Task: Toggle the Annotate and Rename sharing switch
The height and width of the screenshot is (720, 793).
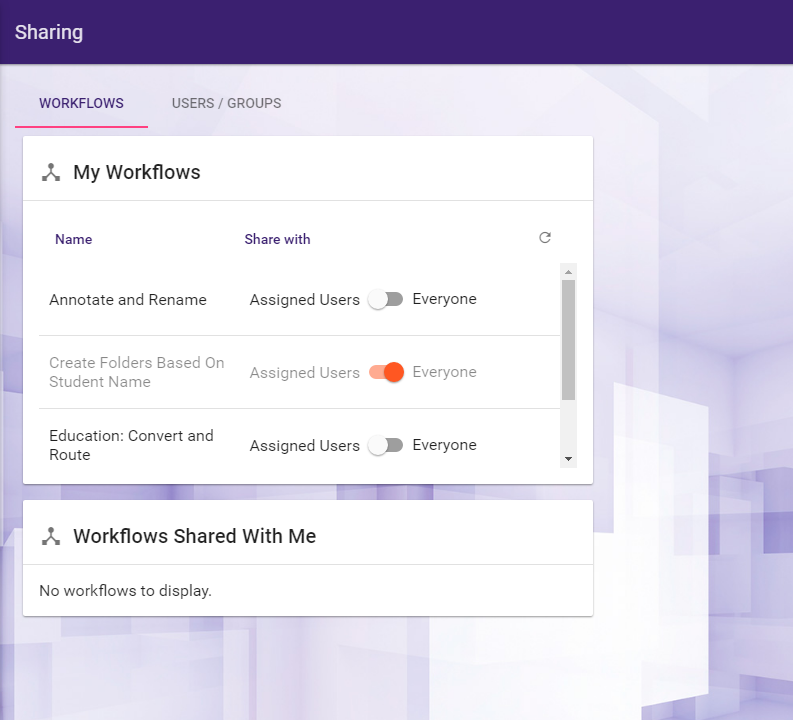Action: click(386, 299)
